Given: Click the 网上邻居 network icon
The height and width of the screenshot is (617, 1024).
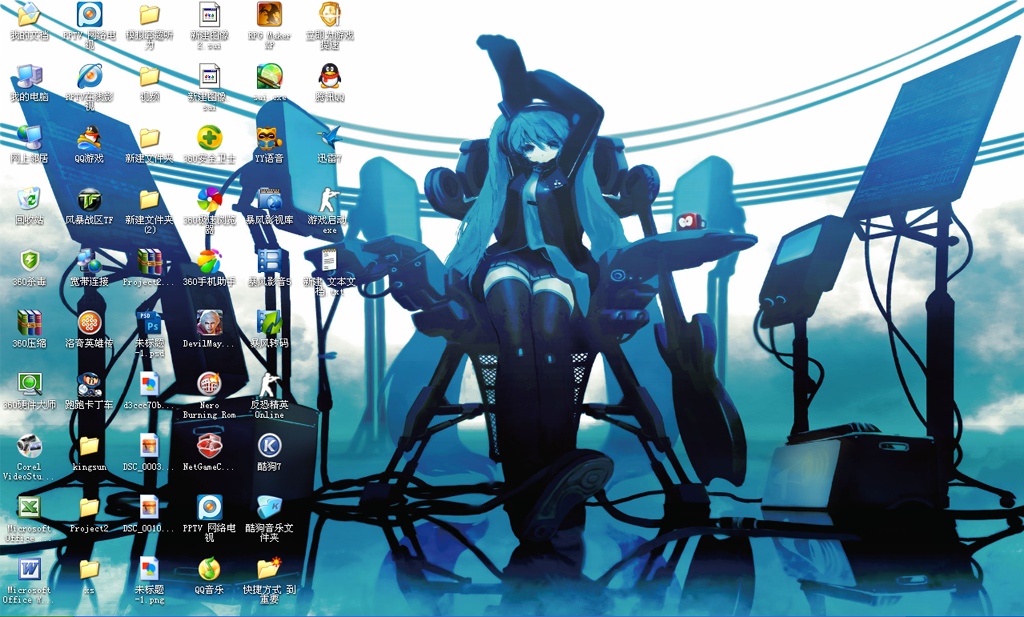Looking at the screenshot, I should (29, 137).
